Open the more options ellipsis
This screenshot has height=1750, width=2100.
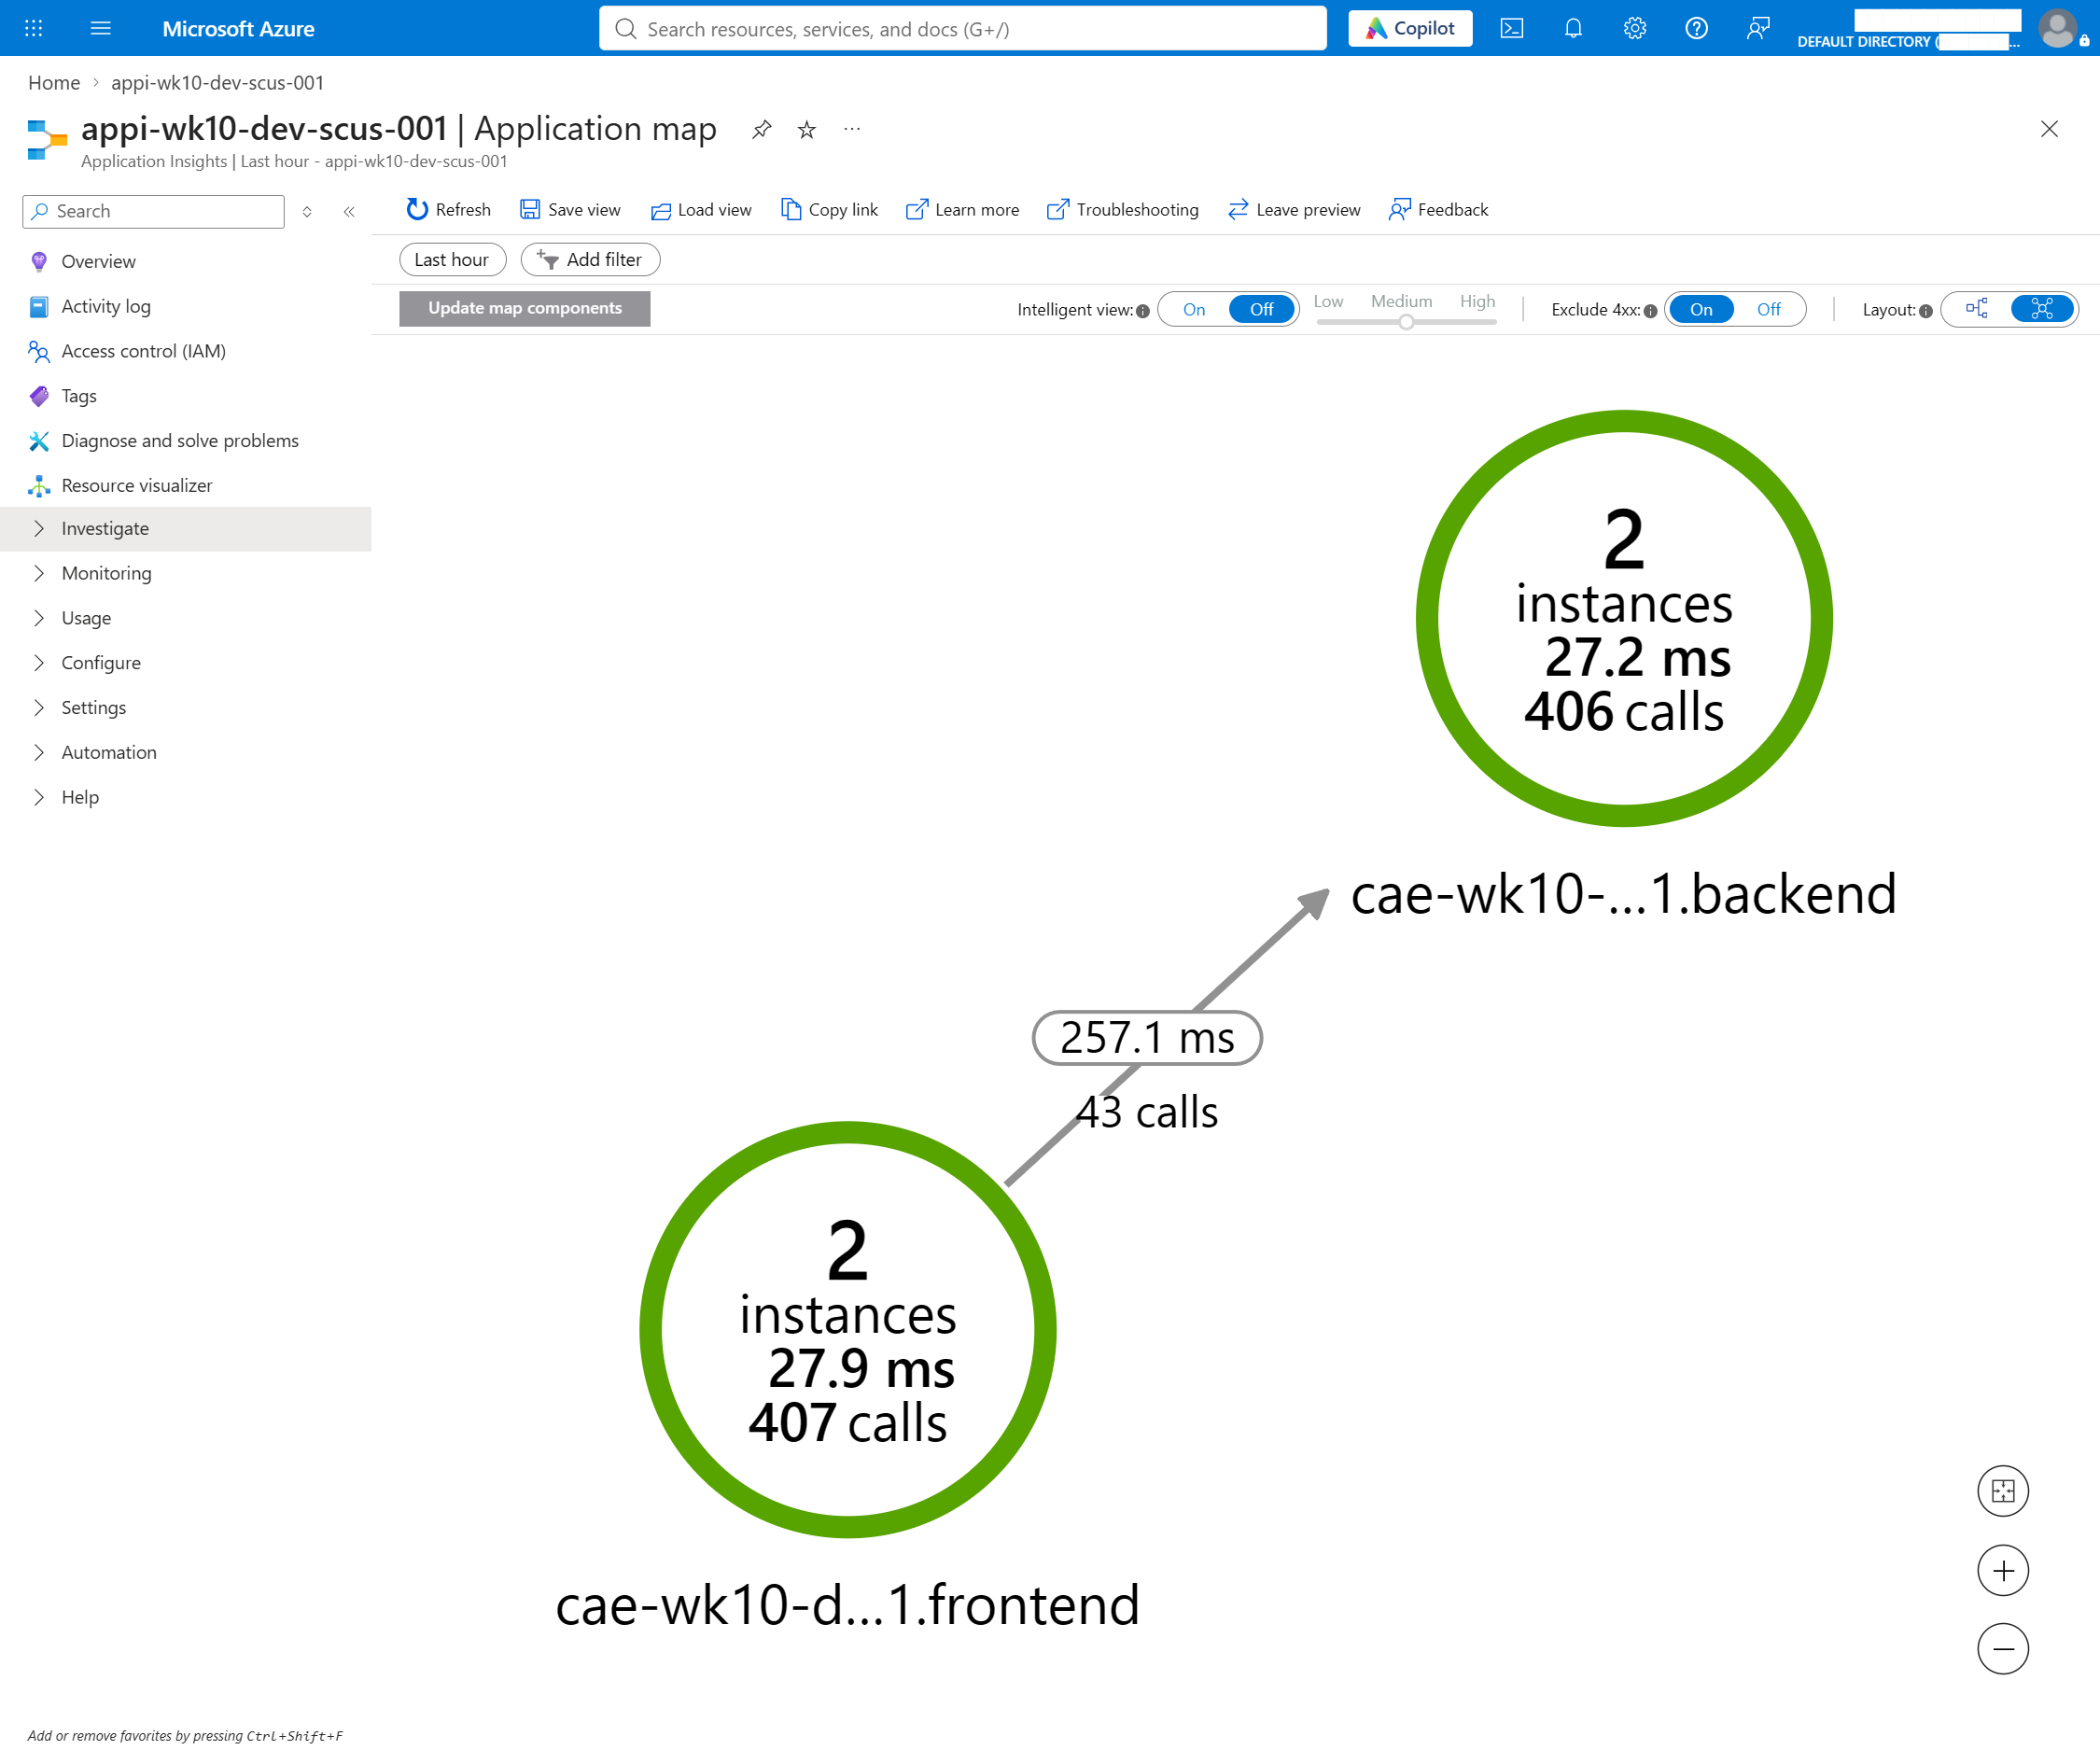[852, 129]
